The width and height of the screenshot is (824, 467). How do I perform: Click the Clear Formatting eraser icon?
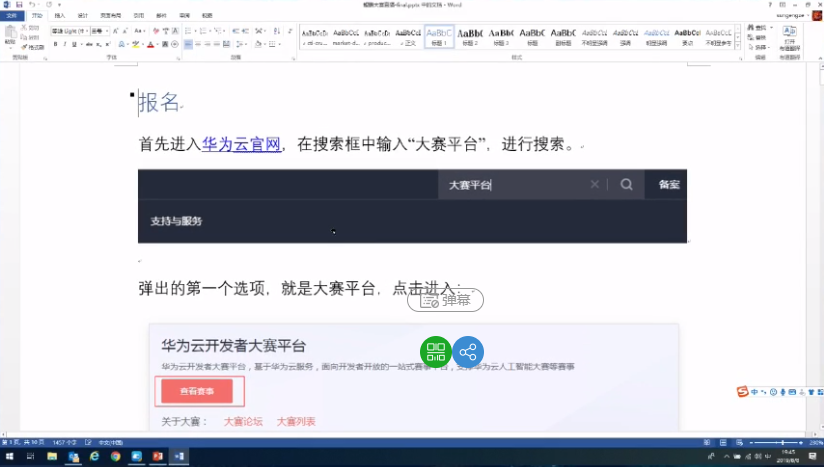coord(156,31)
